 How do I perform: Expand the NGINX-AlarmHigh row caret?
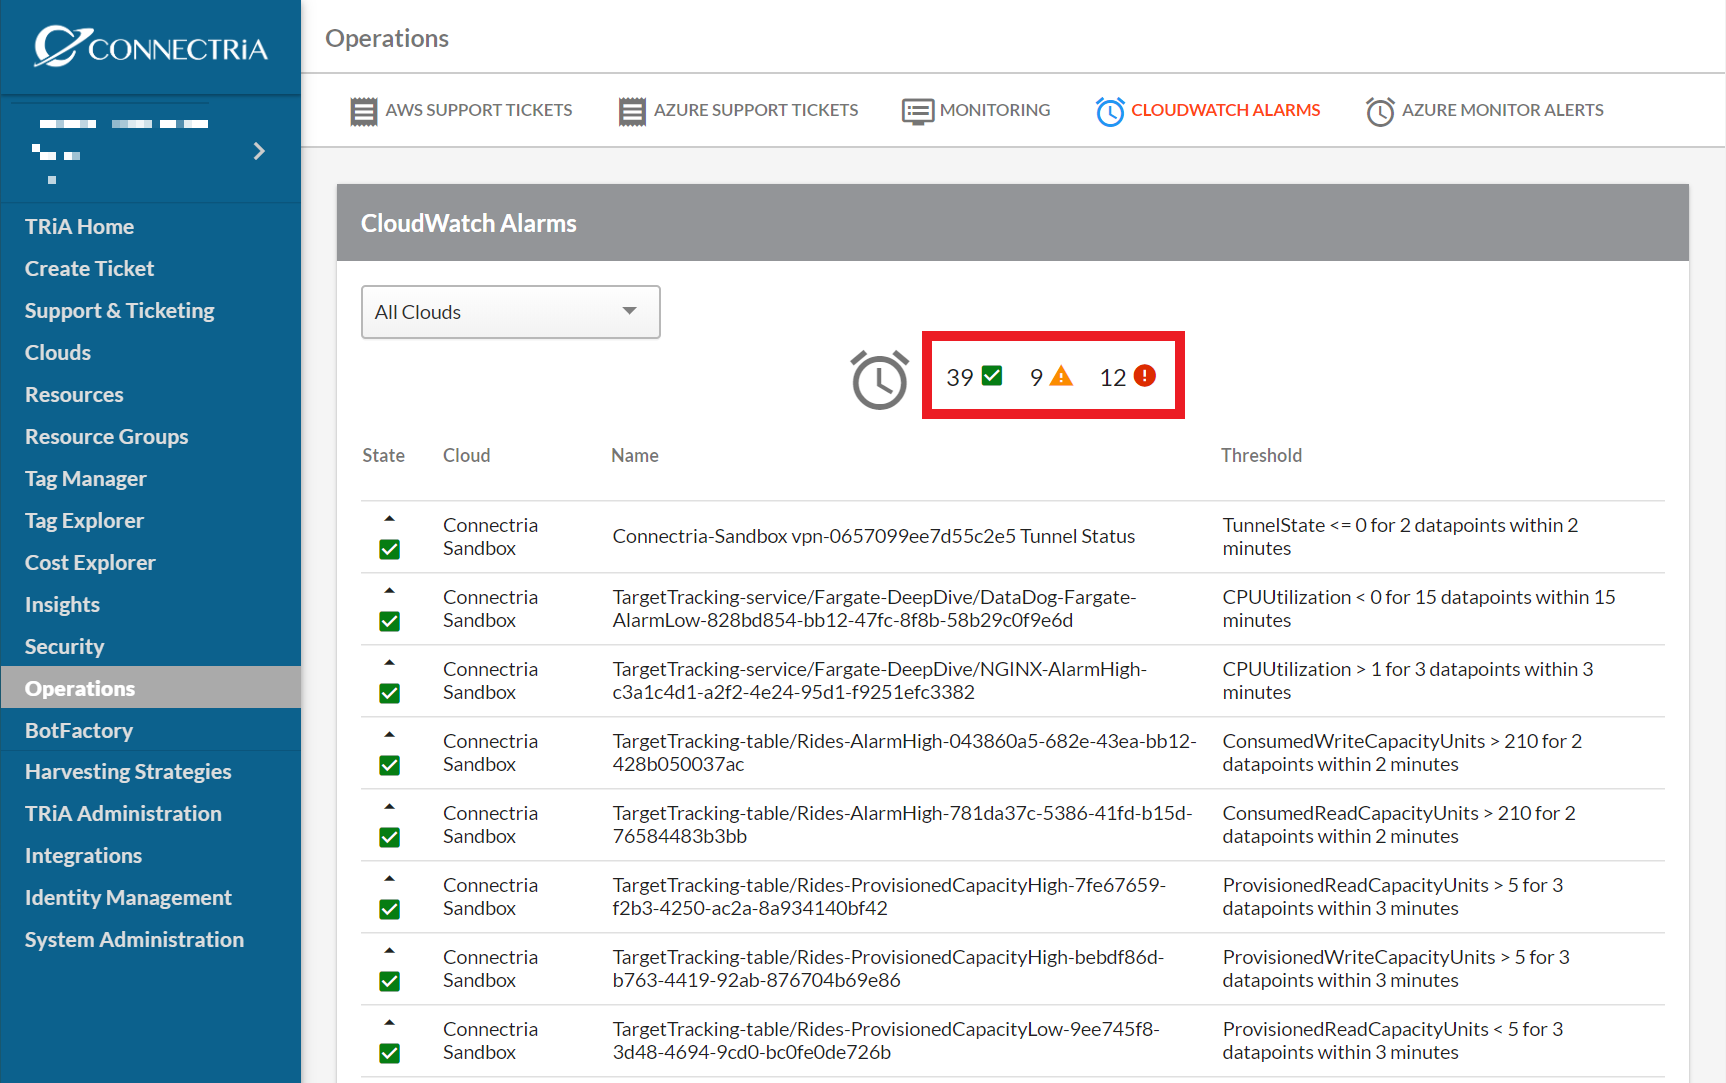[x=390, y=663]
